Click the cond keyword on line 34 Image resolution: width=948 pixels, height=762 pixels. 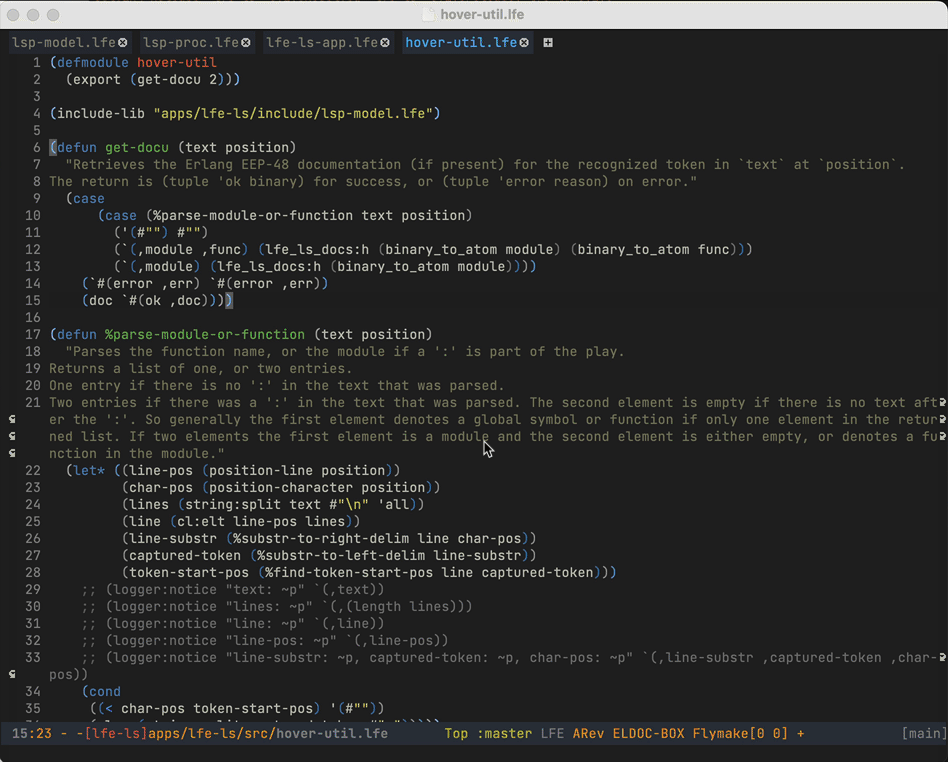point(105,691)
